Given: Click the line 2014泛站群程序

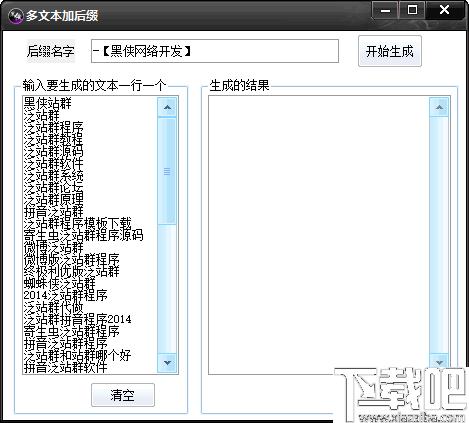Looking at the screenshot, I should (x=66, y=295).
